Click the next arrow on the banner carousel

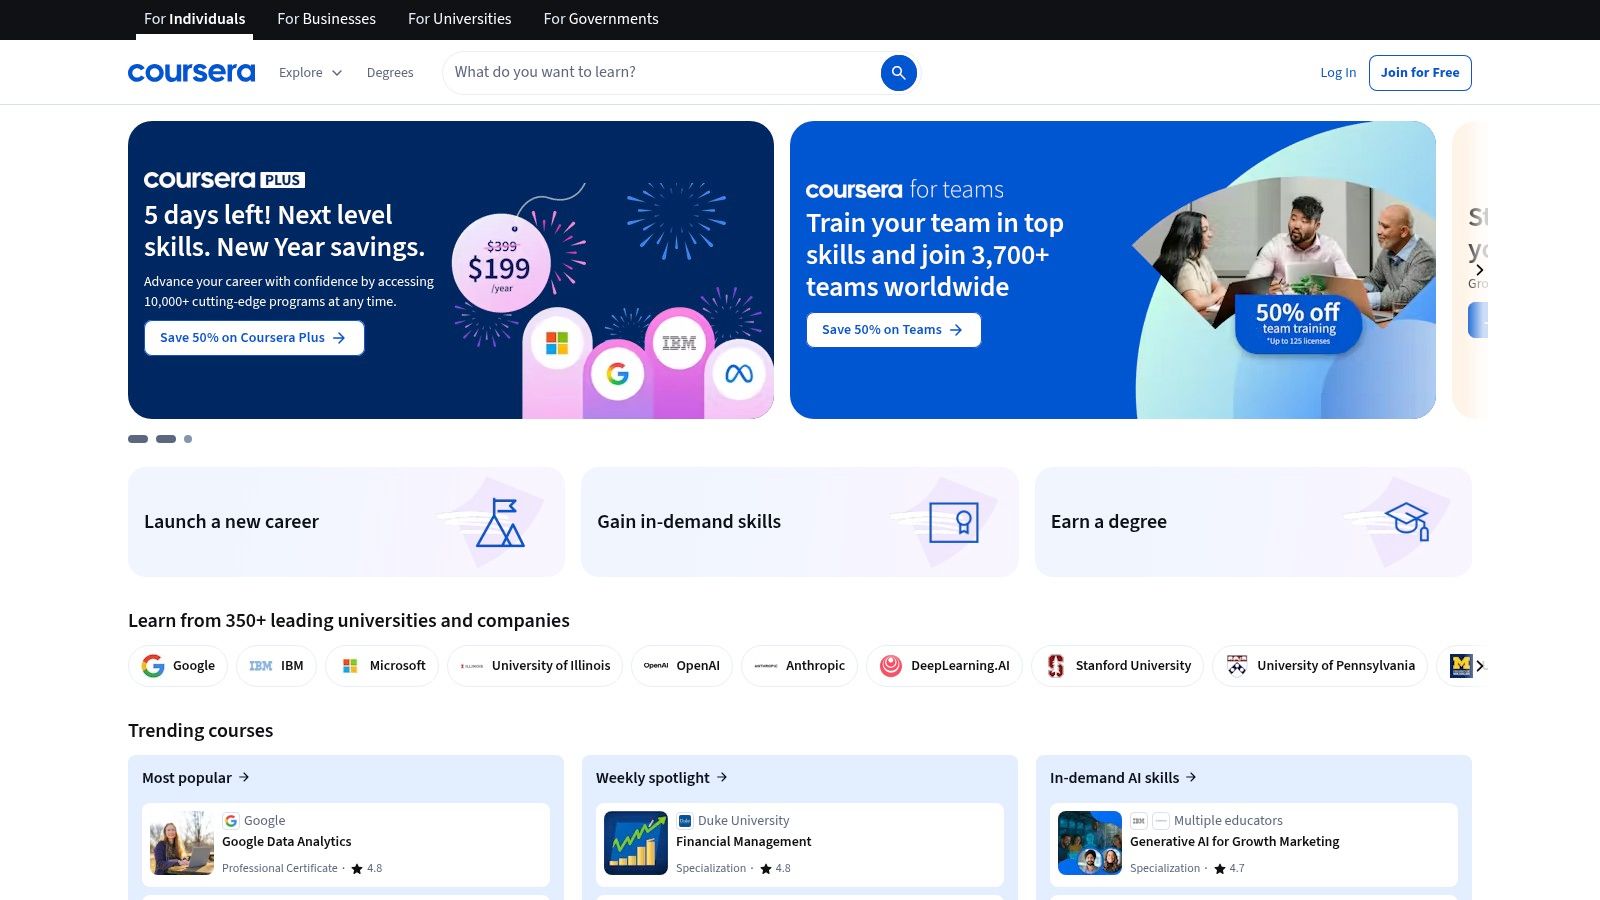coord(1479,269)
